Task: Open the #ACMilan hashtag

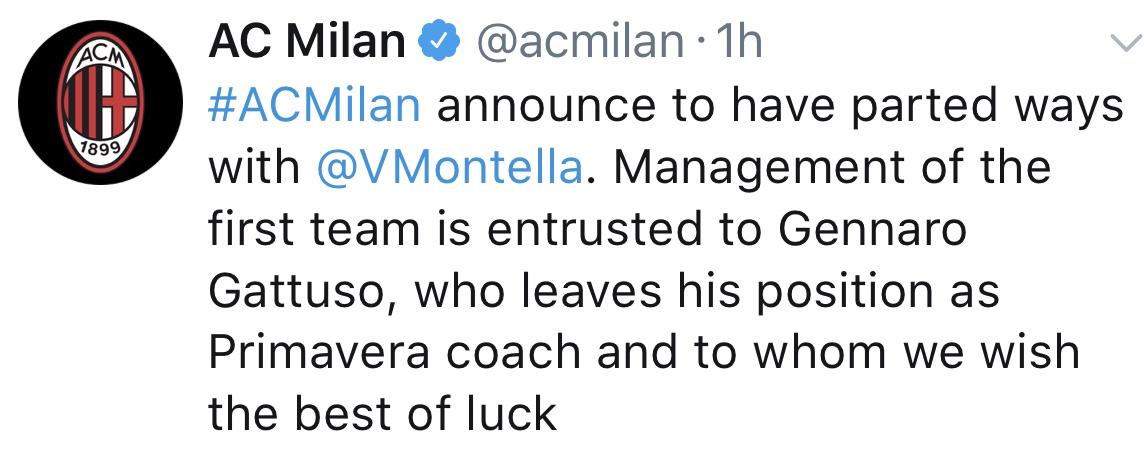Action: (x=314, y=106)
